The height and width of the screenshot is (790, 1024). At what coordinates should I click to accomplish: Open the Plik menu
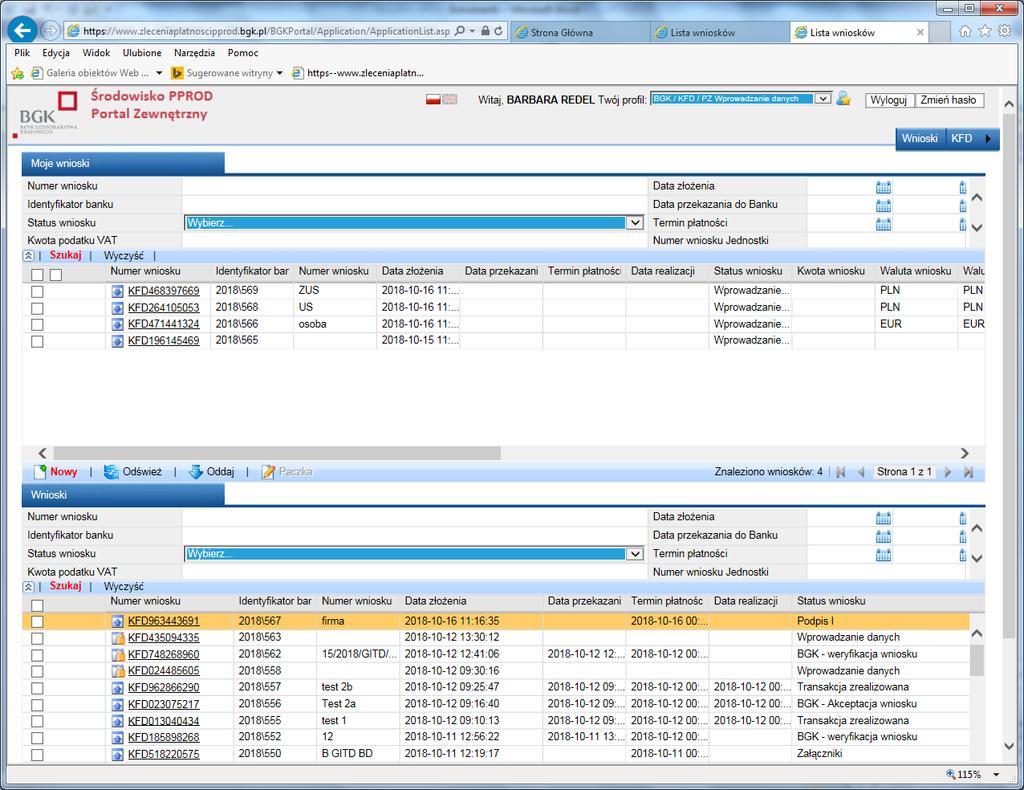[x=22, y=53]
